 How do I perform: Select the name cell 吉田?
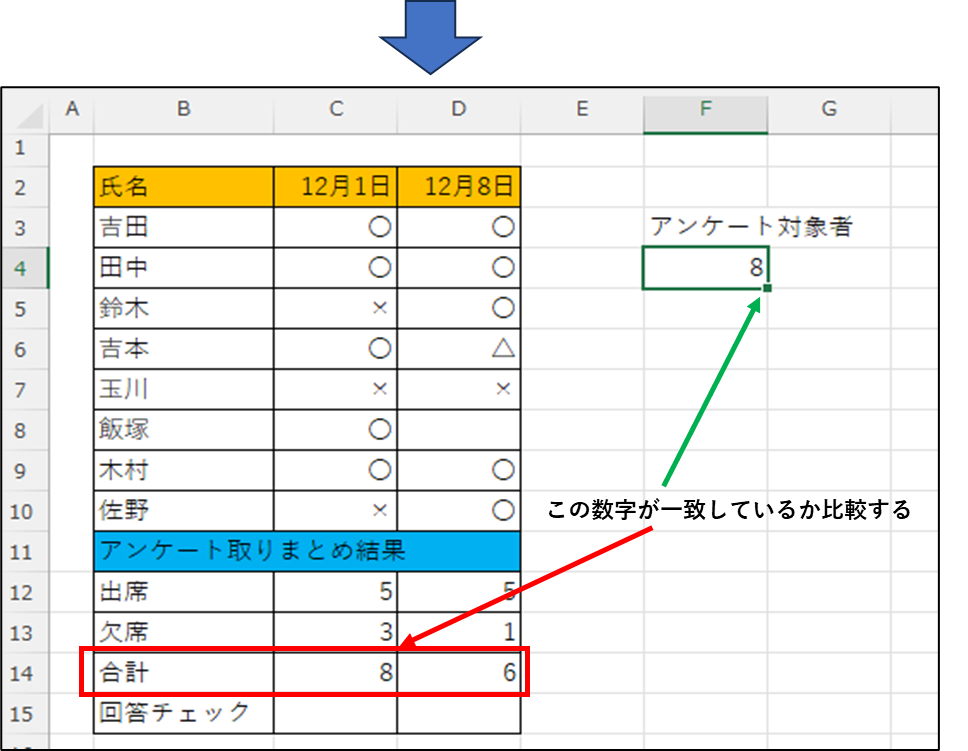183,227
